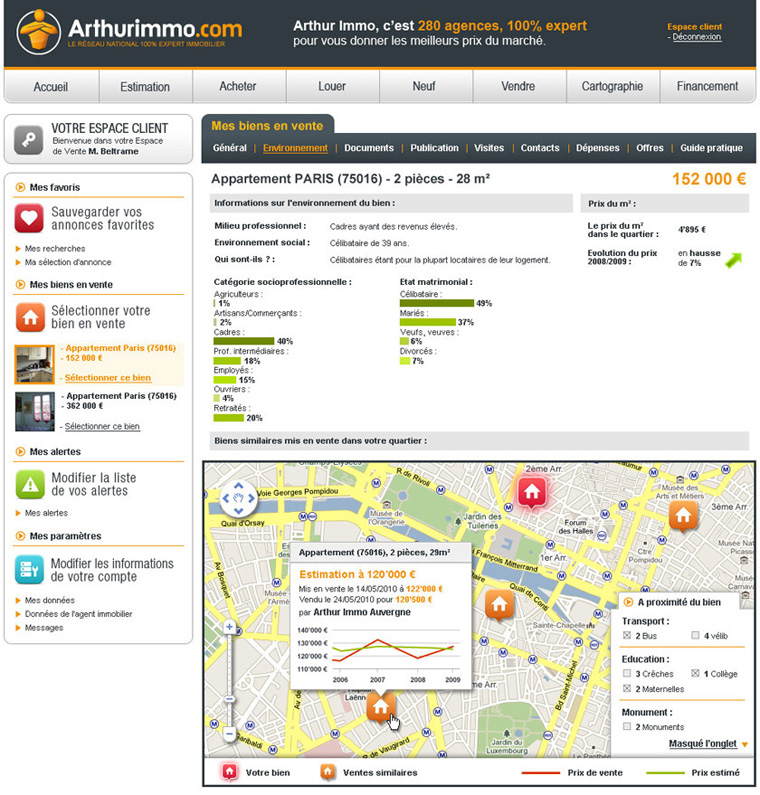
Task: Click the blue account settings icon
Action: click(x=29, y=570)
